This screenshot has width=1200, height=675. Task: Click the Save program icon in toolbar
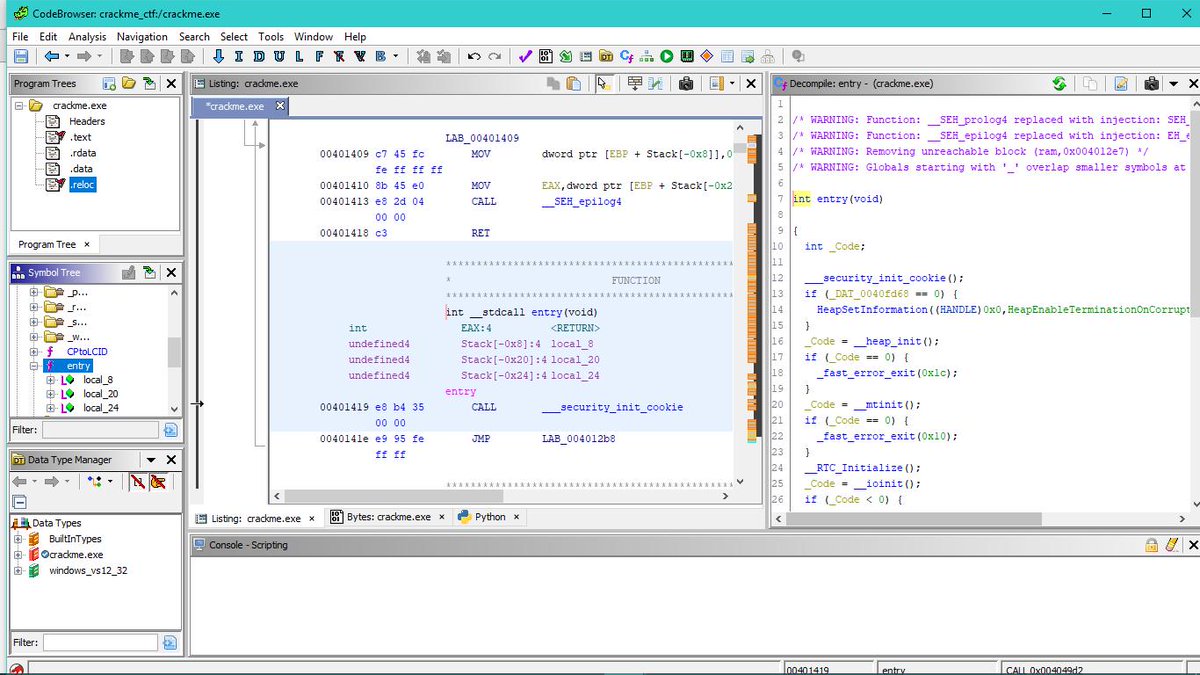point(20,56)
